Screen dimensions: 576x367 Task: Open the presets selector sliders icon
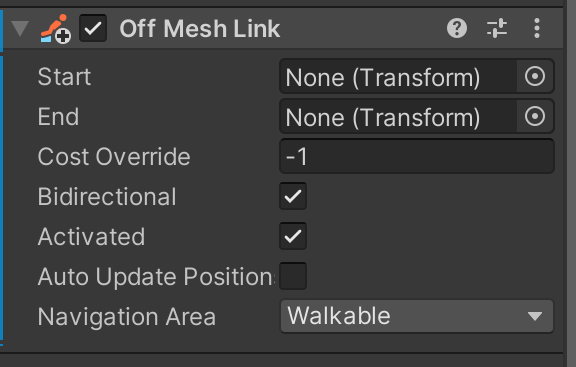[x=497, y=28]
